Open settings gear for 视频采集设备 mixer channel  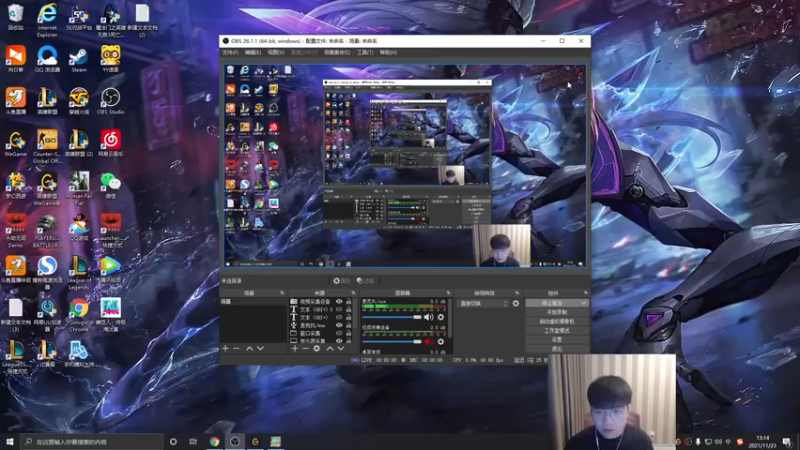pyautogui.click(x=441, y=341)
